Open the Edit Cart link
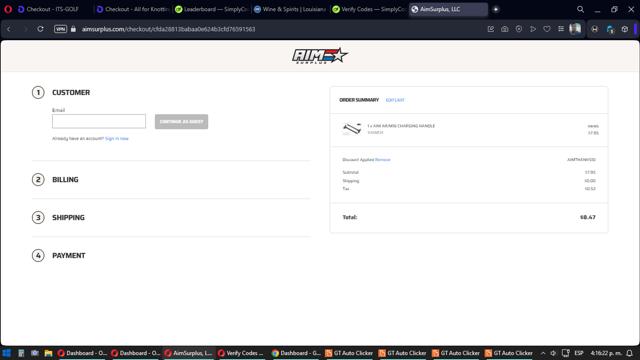The height and width of the screenshot is (360, 640). tap(395, 100)
